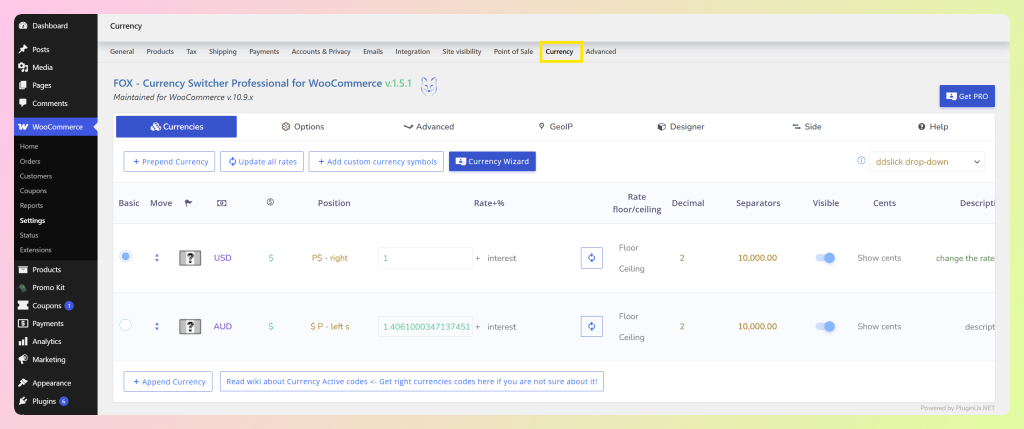Click the Get PRO button
1024x429 pixels.
click(967, 96)
